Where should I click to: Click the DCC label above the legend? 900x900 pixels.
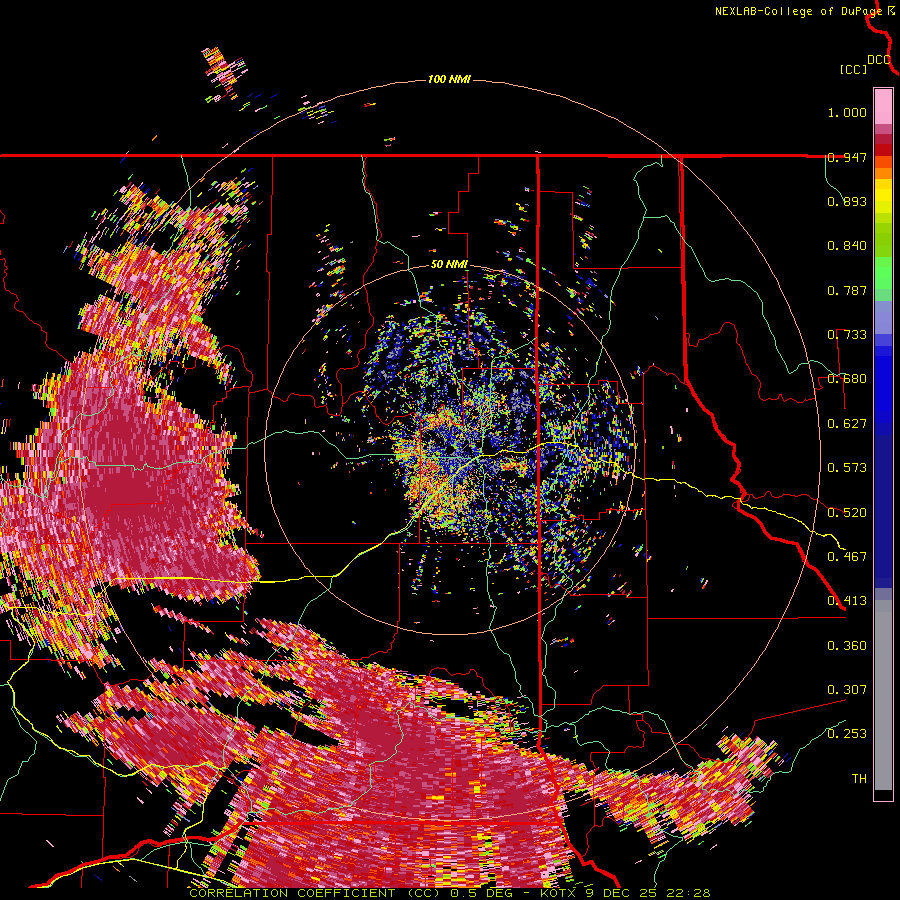[879, 60]
